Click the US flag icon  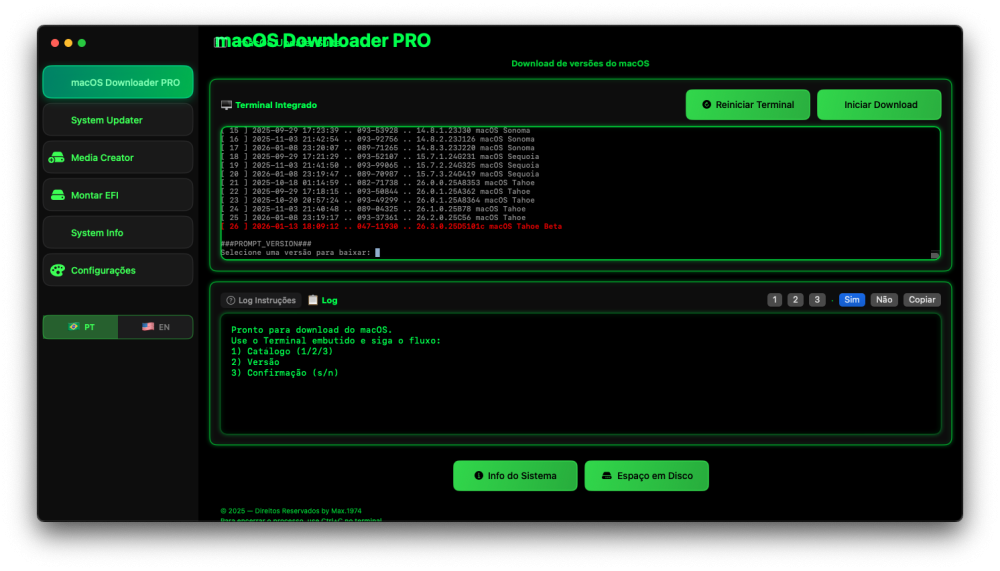coord(148,327)
